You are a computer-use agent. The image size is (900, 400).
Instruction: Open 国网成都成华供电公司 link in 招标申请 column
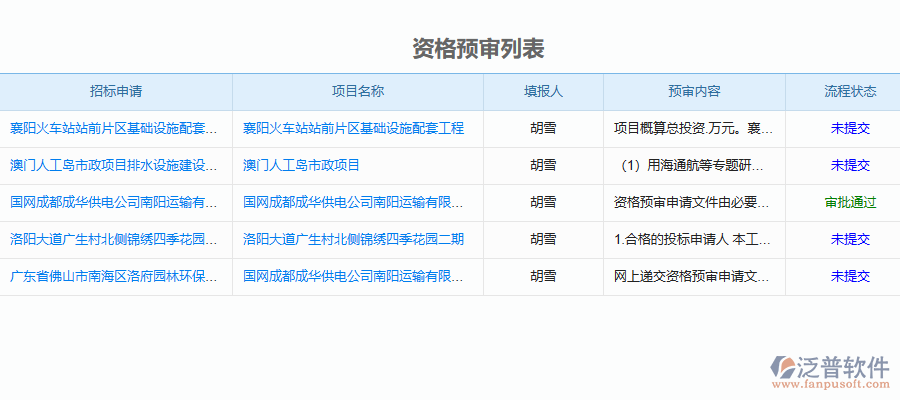(x=114, y=202)
